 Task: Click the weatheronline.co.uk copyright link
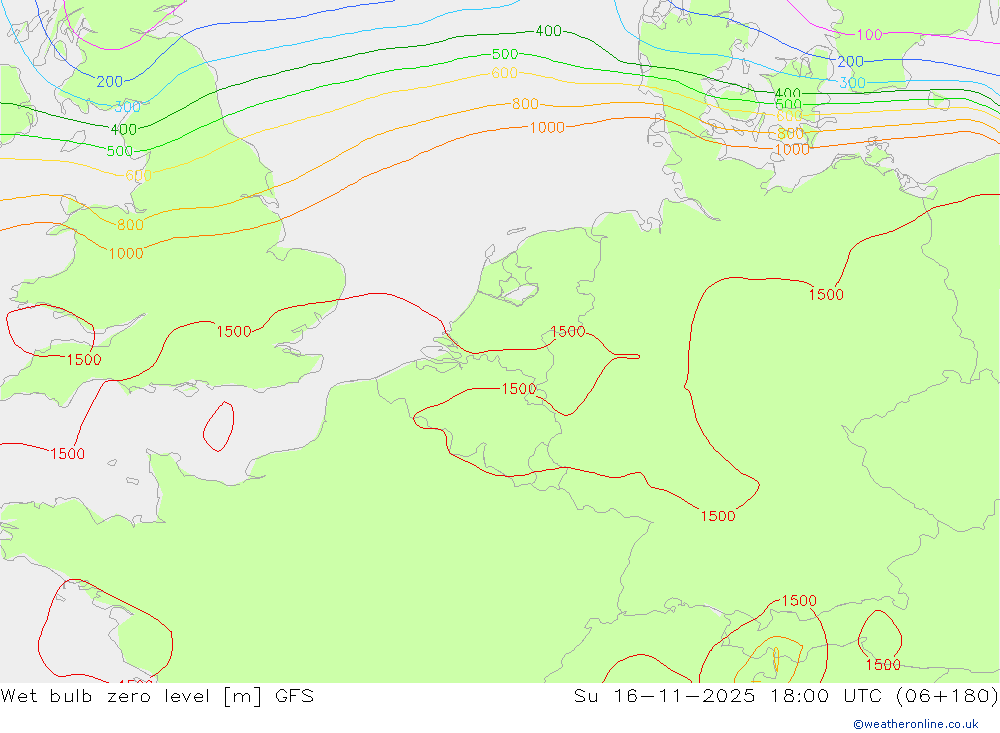point(916,724)
